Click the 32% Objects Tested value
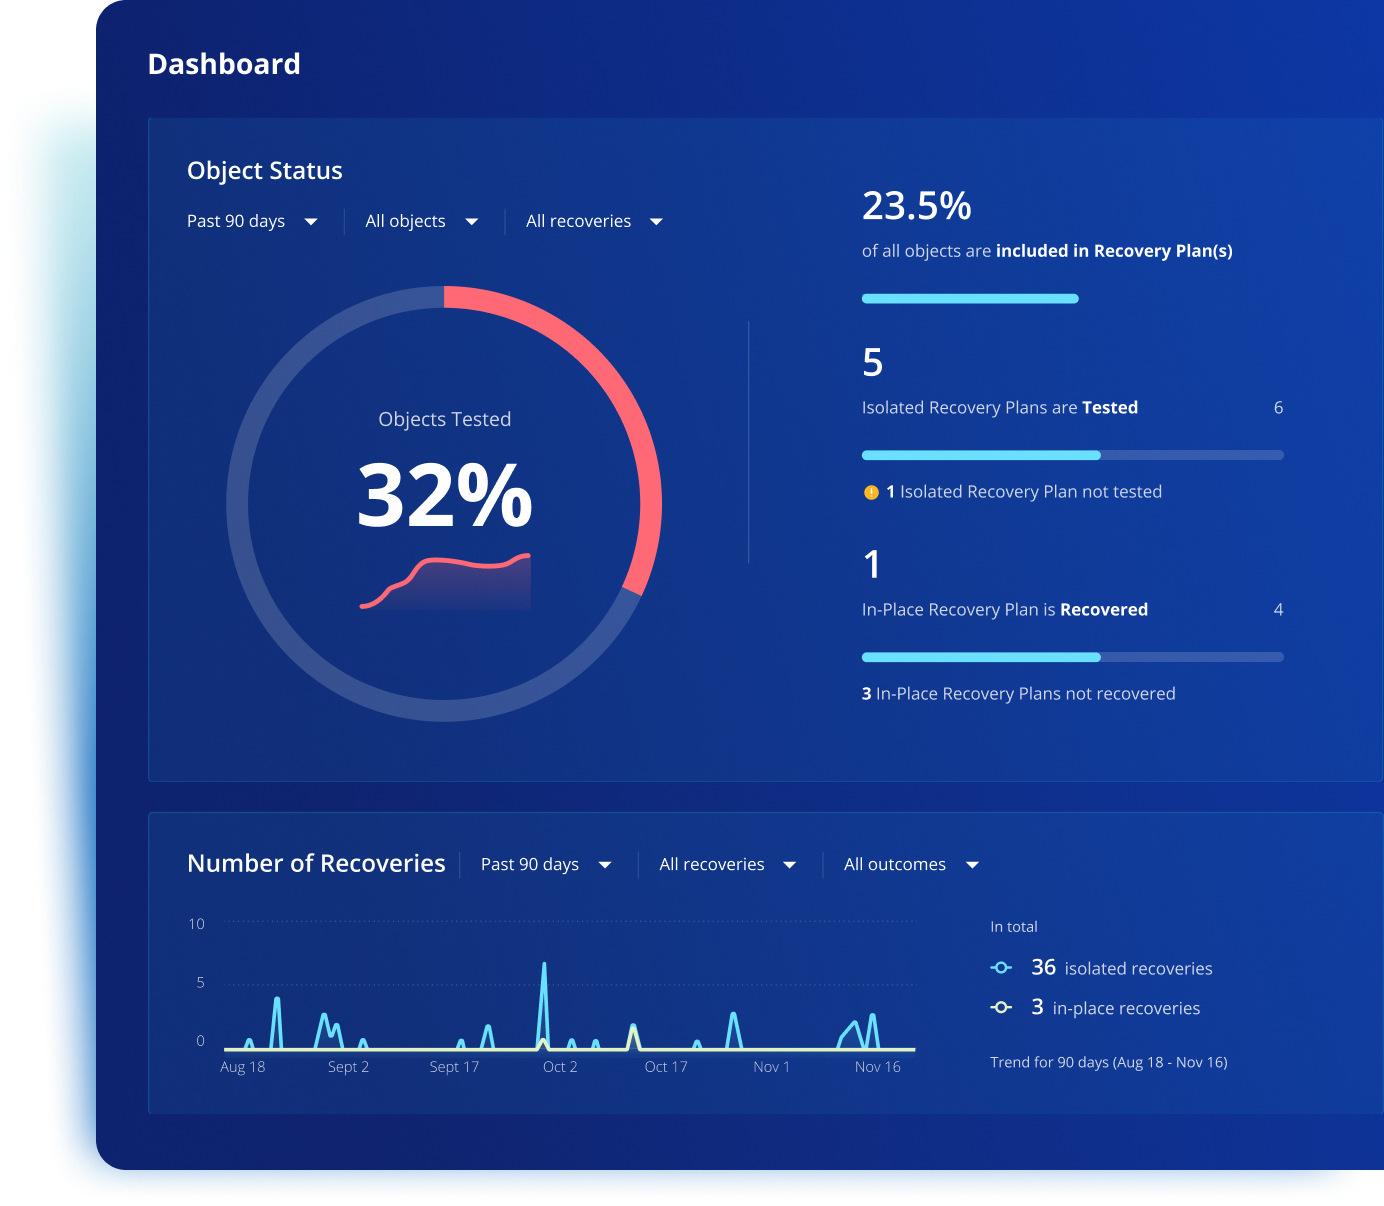This screenshot has width=1384, height=1206. (x=445, y=495)
